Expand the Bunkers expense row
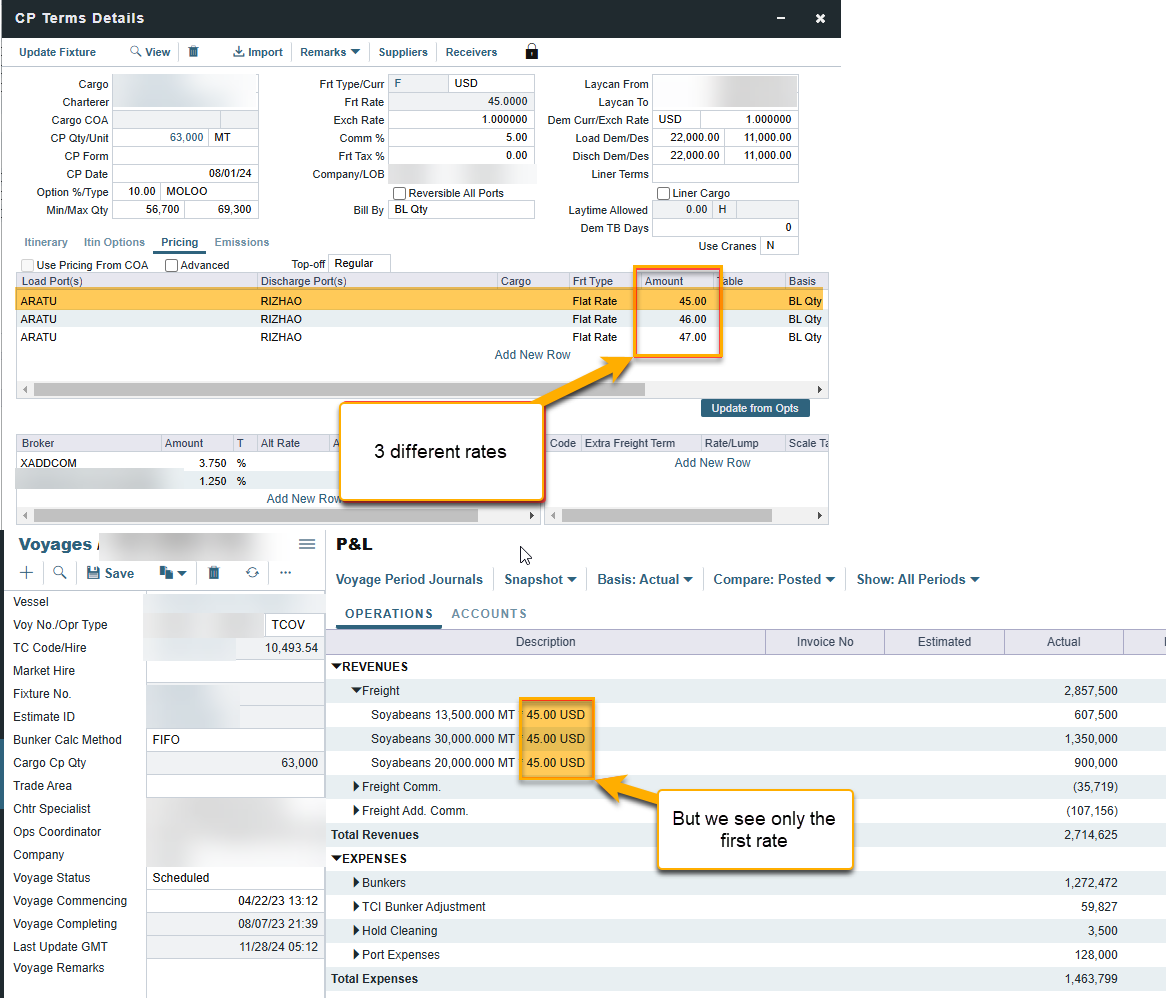This screenshot has width=1166, height=998. click(x=357, y=883)
